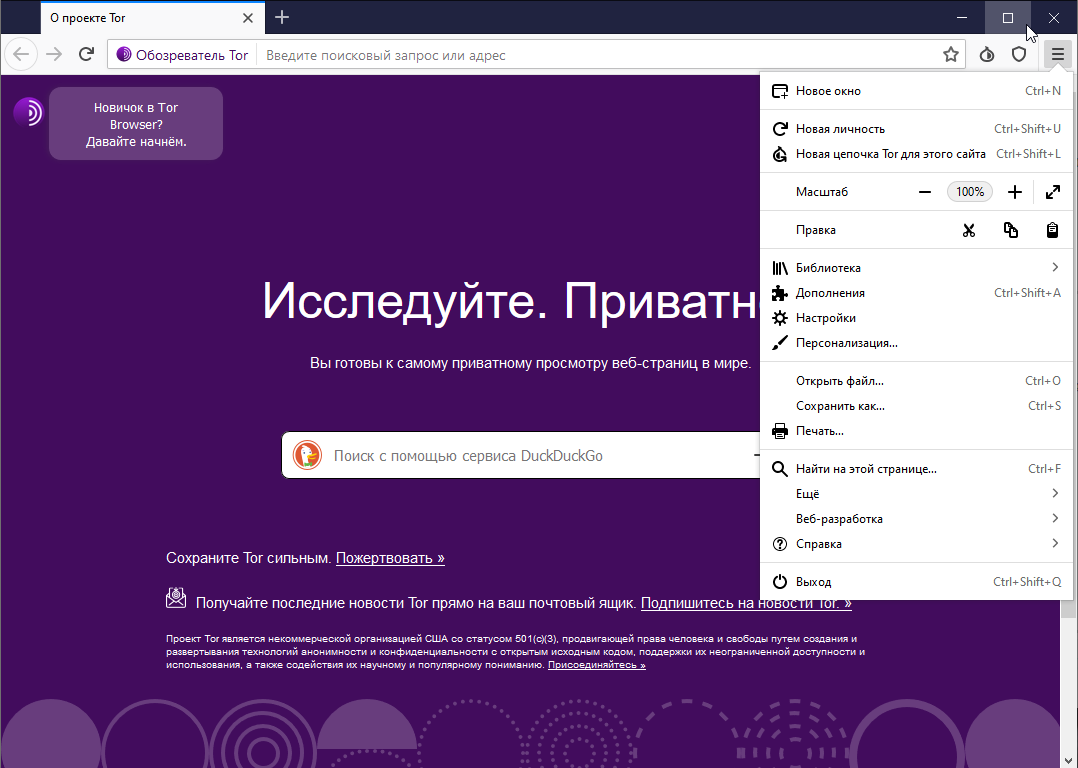The width and height of the screenshot is (1078, 768).
Task: Click the 'Пожертвовать »' donate link
Action: pos(390,558)
